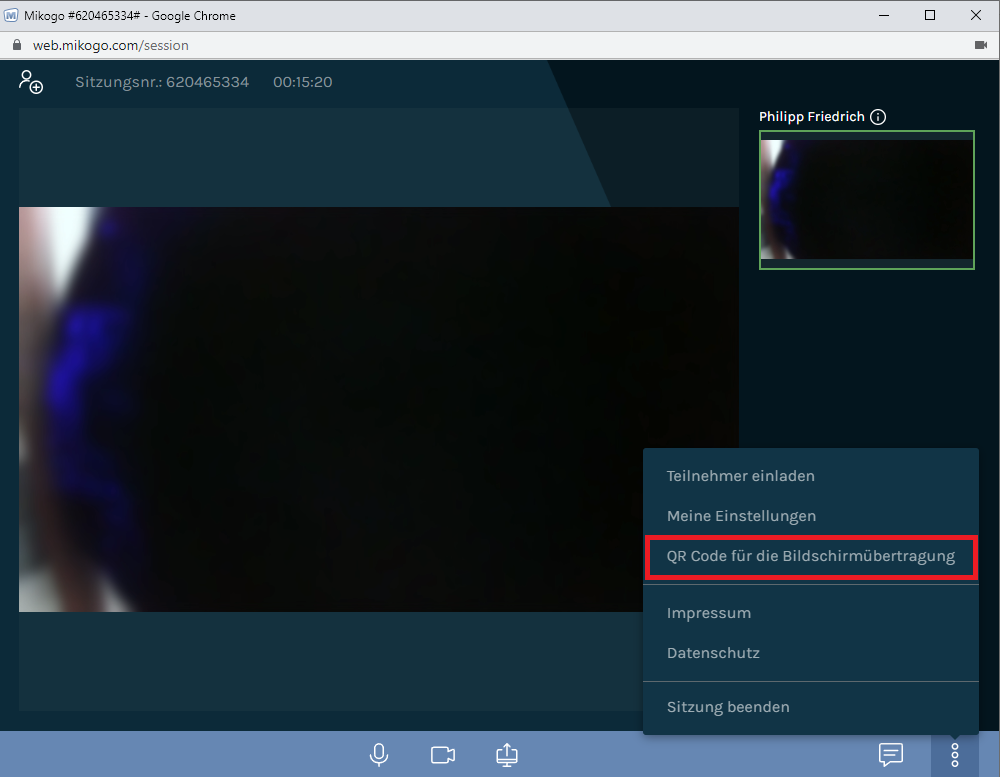Viewport: 1000px width, 777px height.
Task: Maximize the Chrome window
Action: pyautogui.click(x=930, y=15)
